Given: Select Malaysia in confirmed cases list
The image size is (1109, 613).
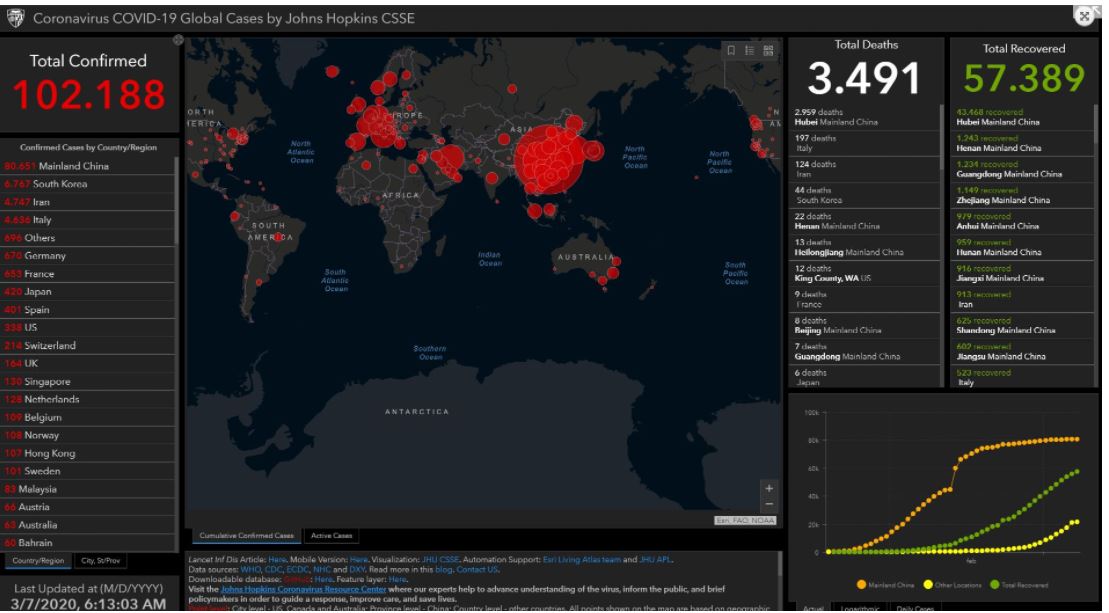Looking at the screenshot, I should coord(87,489).
